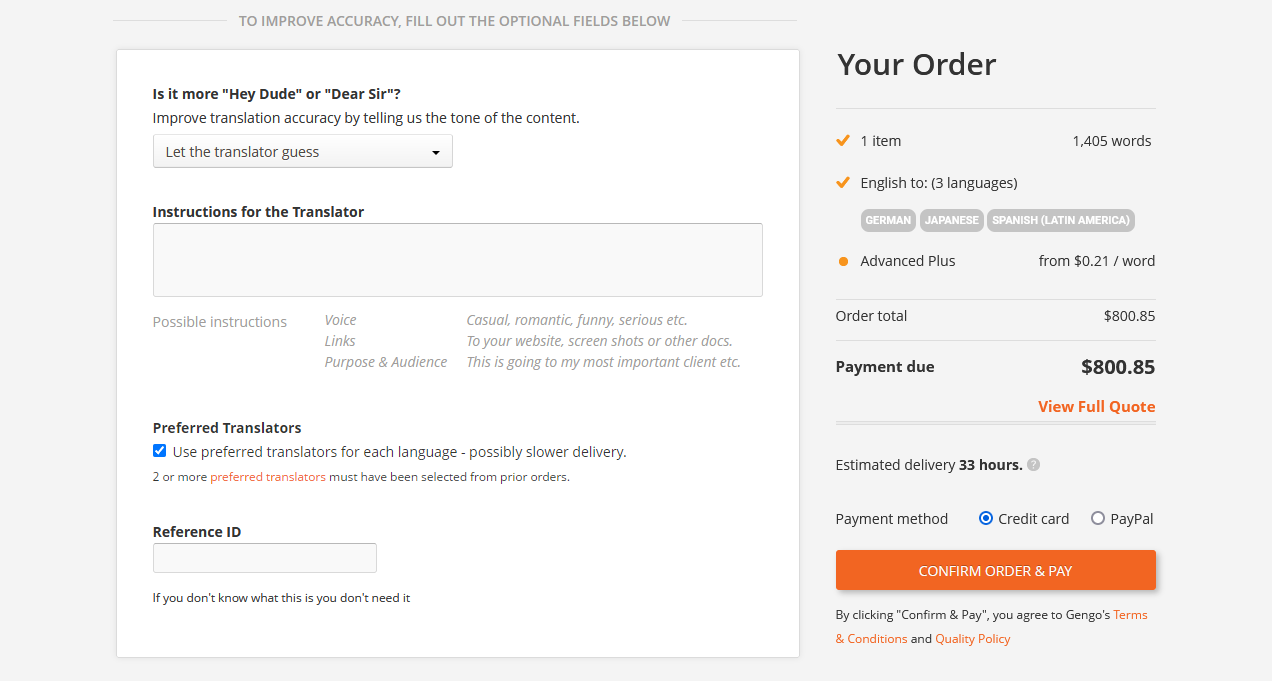Click inside Instructions for the Translator box
The height and width of the screenshot is (681, 1272).
pyautogui.click(x=458, y=260)
